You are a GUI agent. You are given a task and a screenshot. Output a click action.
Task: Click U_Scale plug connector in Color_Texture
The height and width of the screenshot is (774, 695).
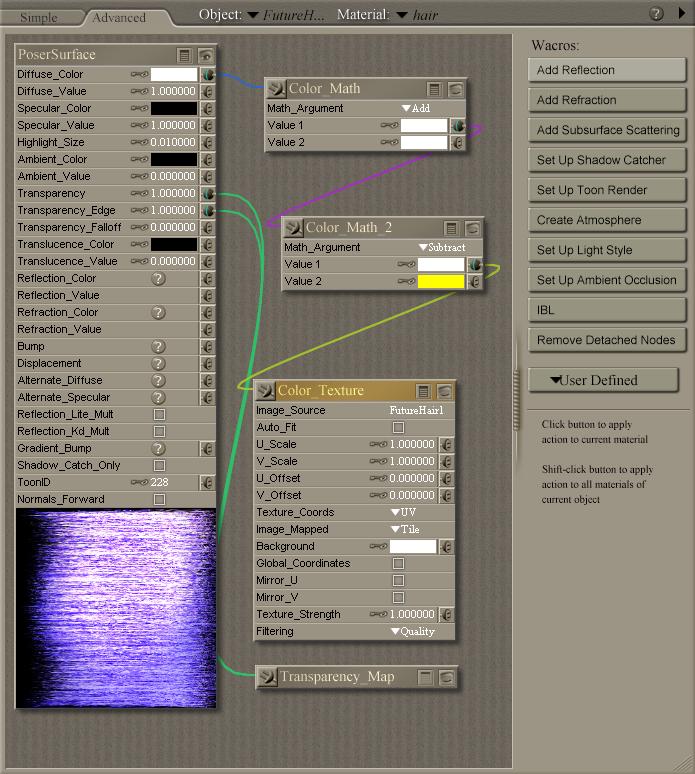point(446,445)
